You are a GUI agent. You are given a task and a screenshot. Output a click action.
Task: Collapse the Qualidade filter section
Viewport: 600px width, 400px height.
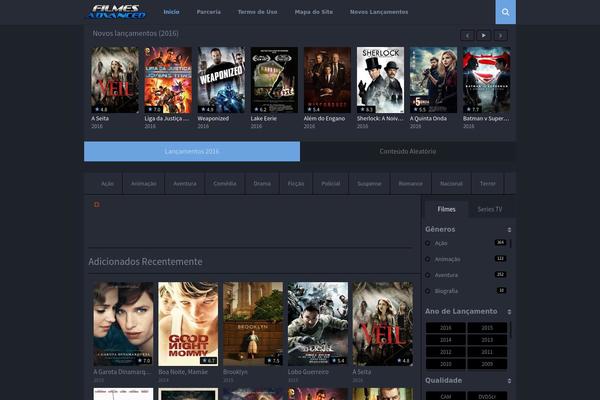tap(509, 381)
